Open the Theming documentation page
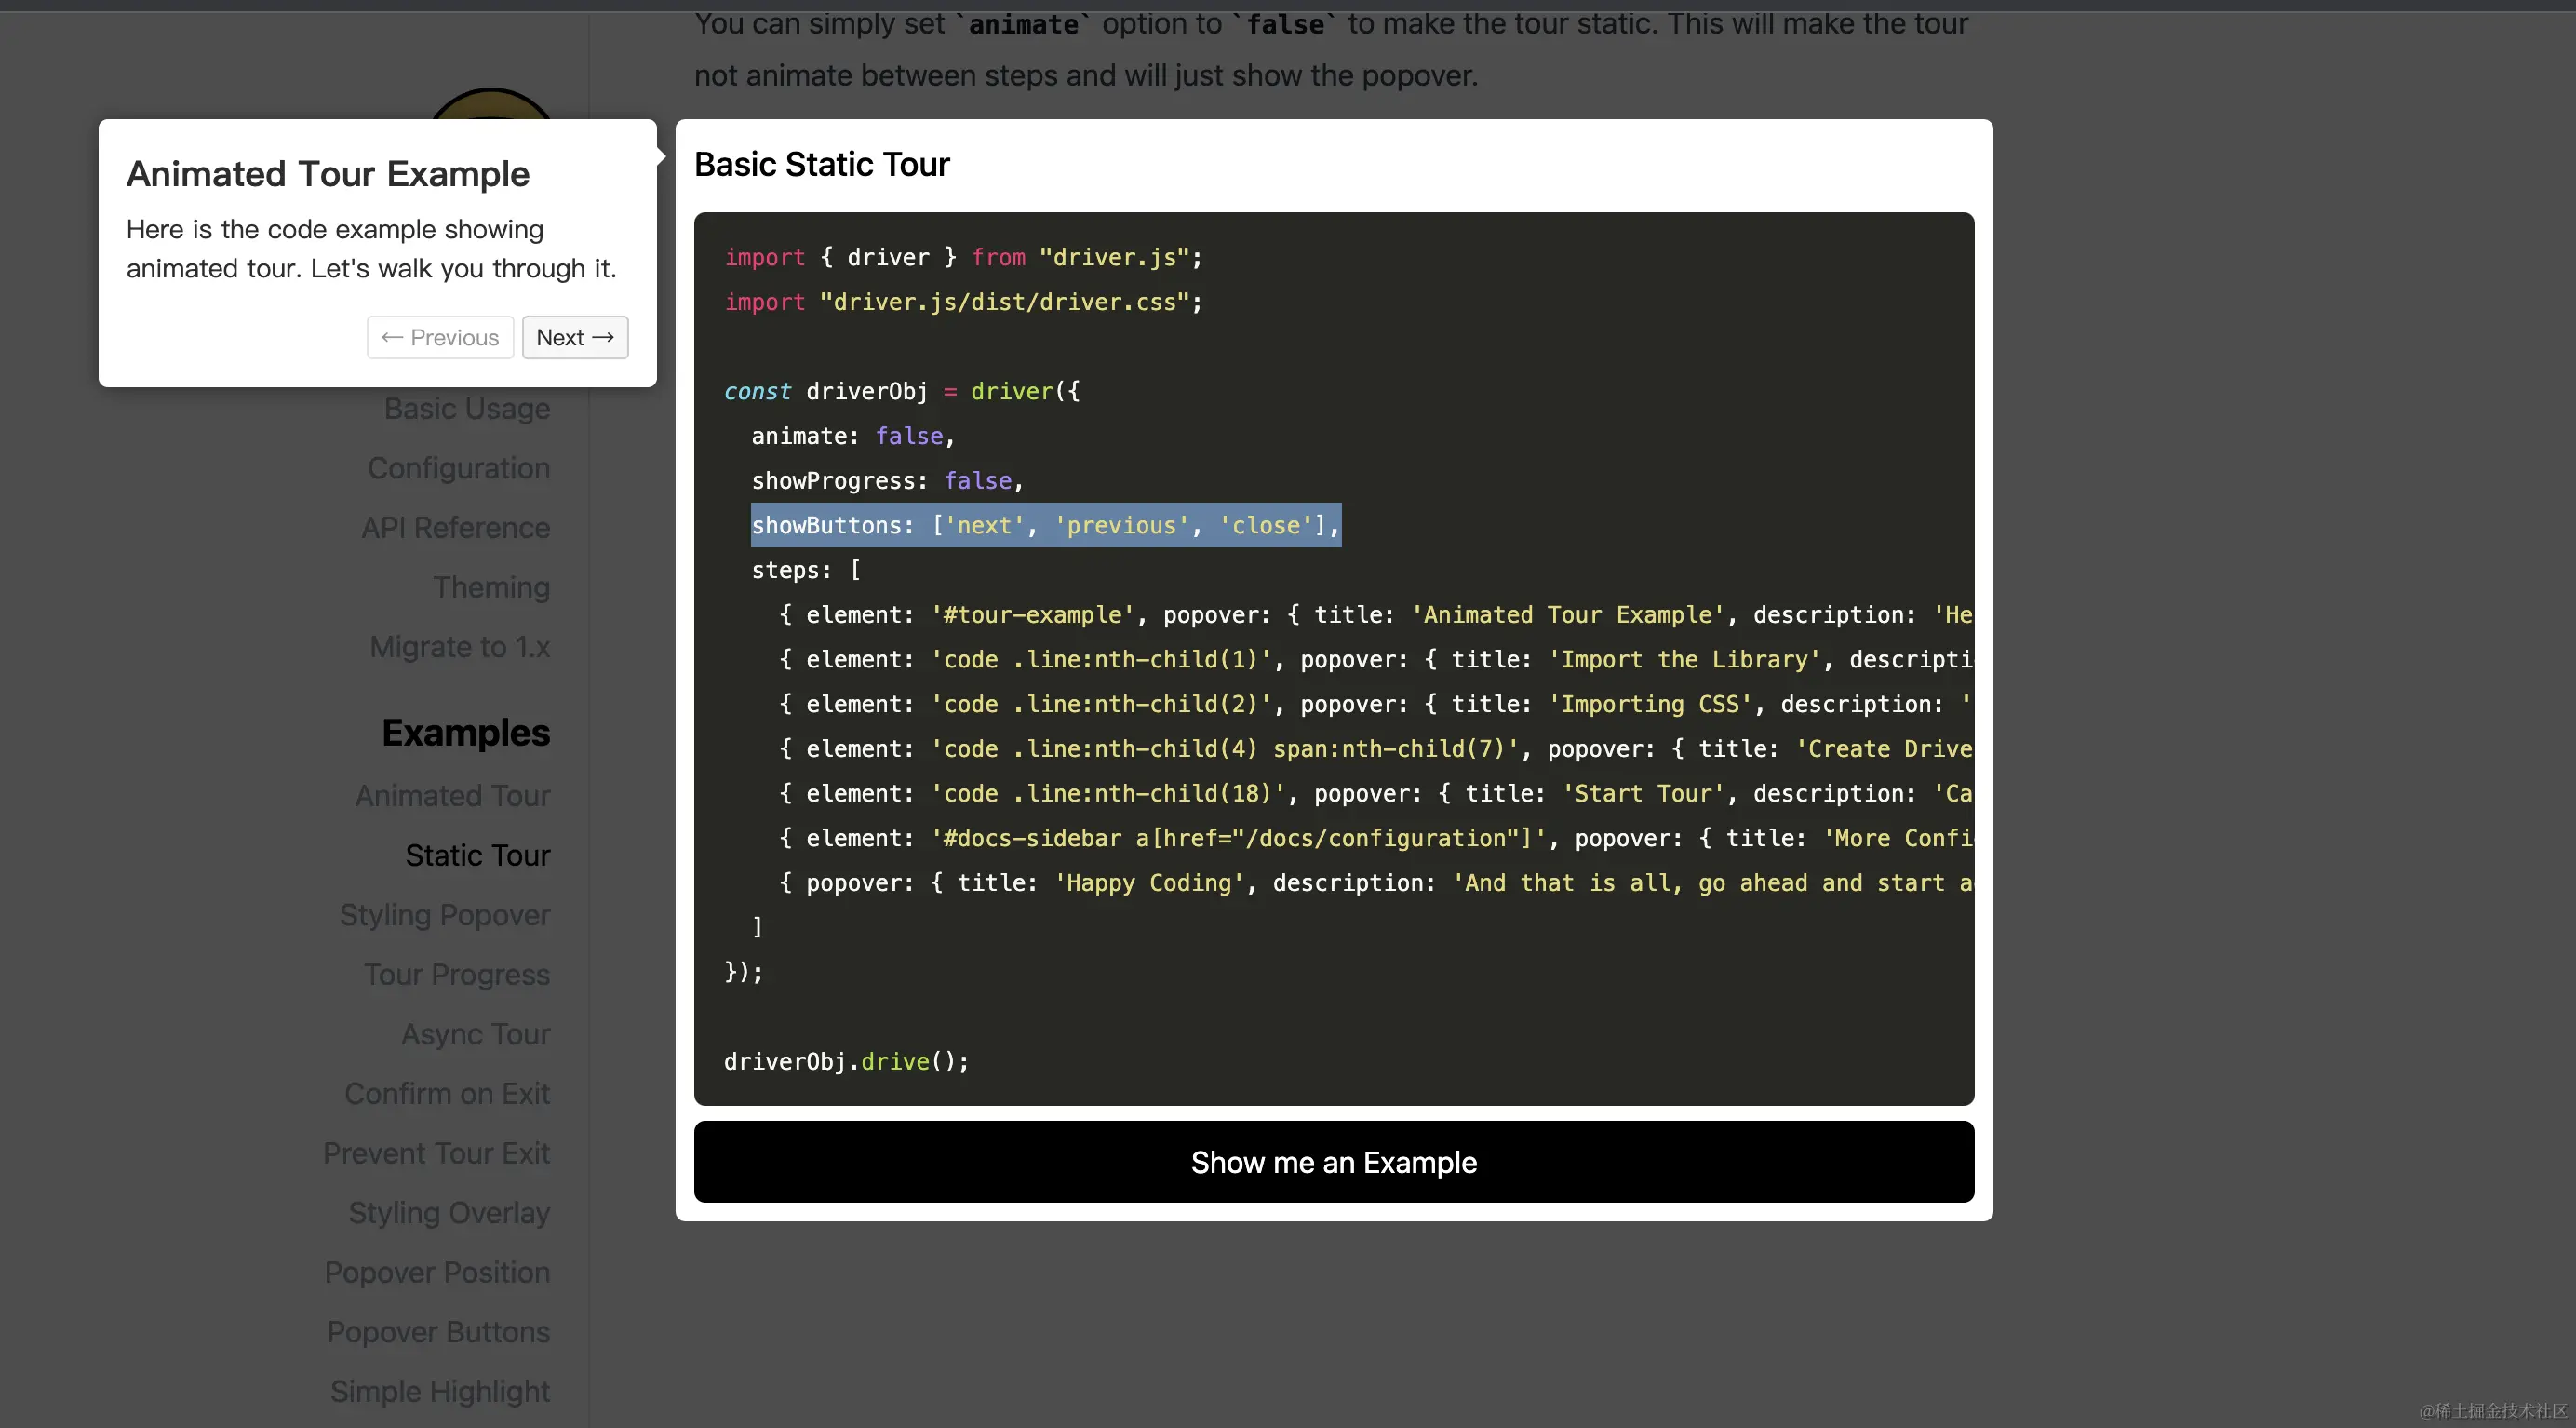The height and width of the screenshot is (1428, 2576). [x=491, y=587]
